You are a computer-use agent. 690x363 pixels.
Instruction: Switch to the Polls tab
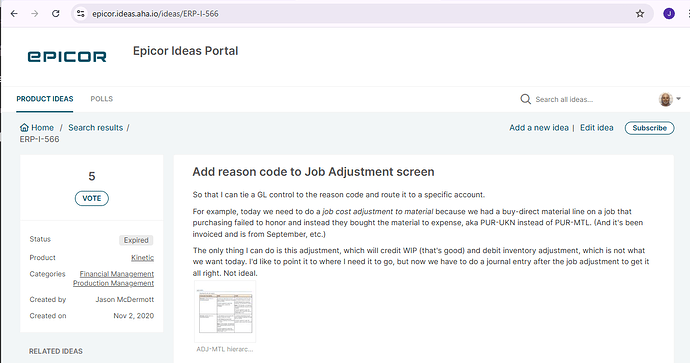(x=102, y=99)
